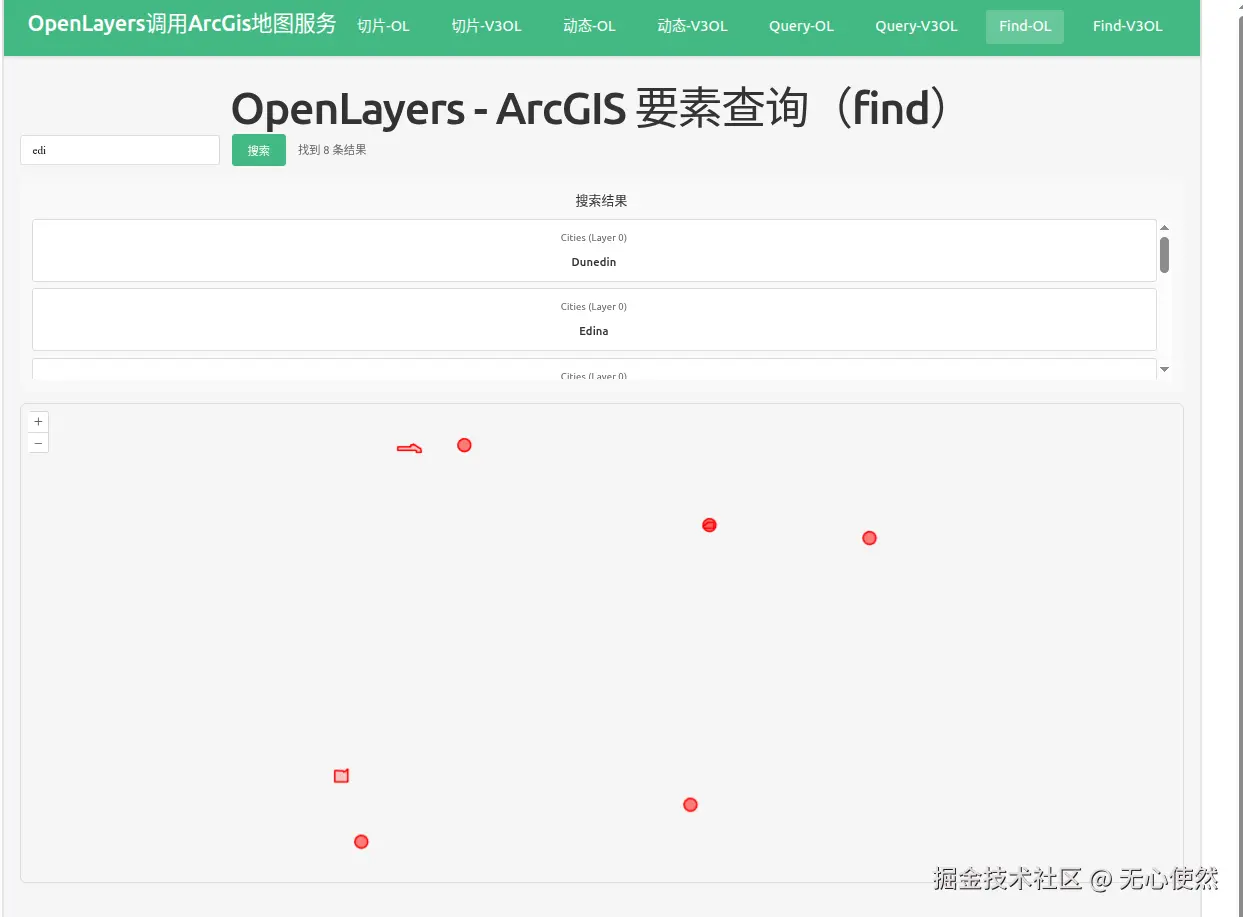Viewport: 1243px width, 917px height.
Task: Zoom out the map with minus button
Action: pyautogui.click(x=38, y=443)
